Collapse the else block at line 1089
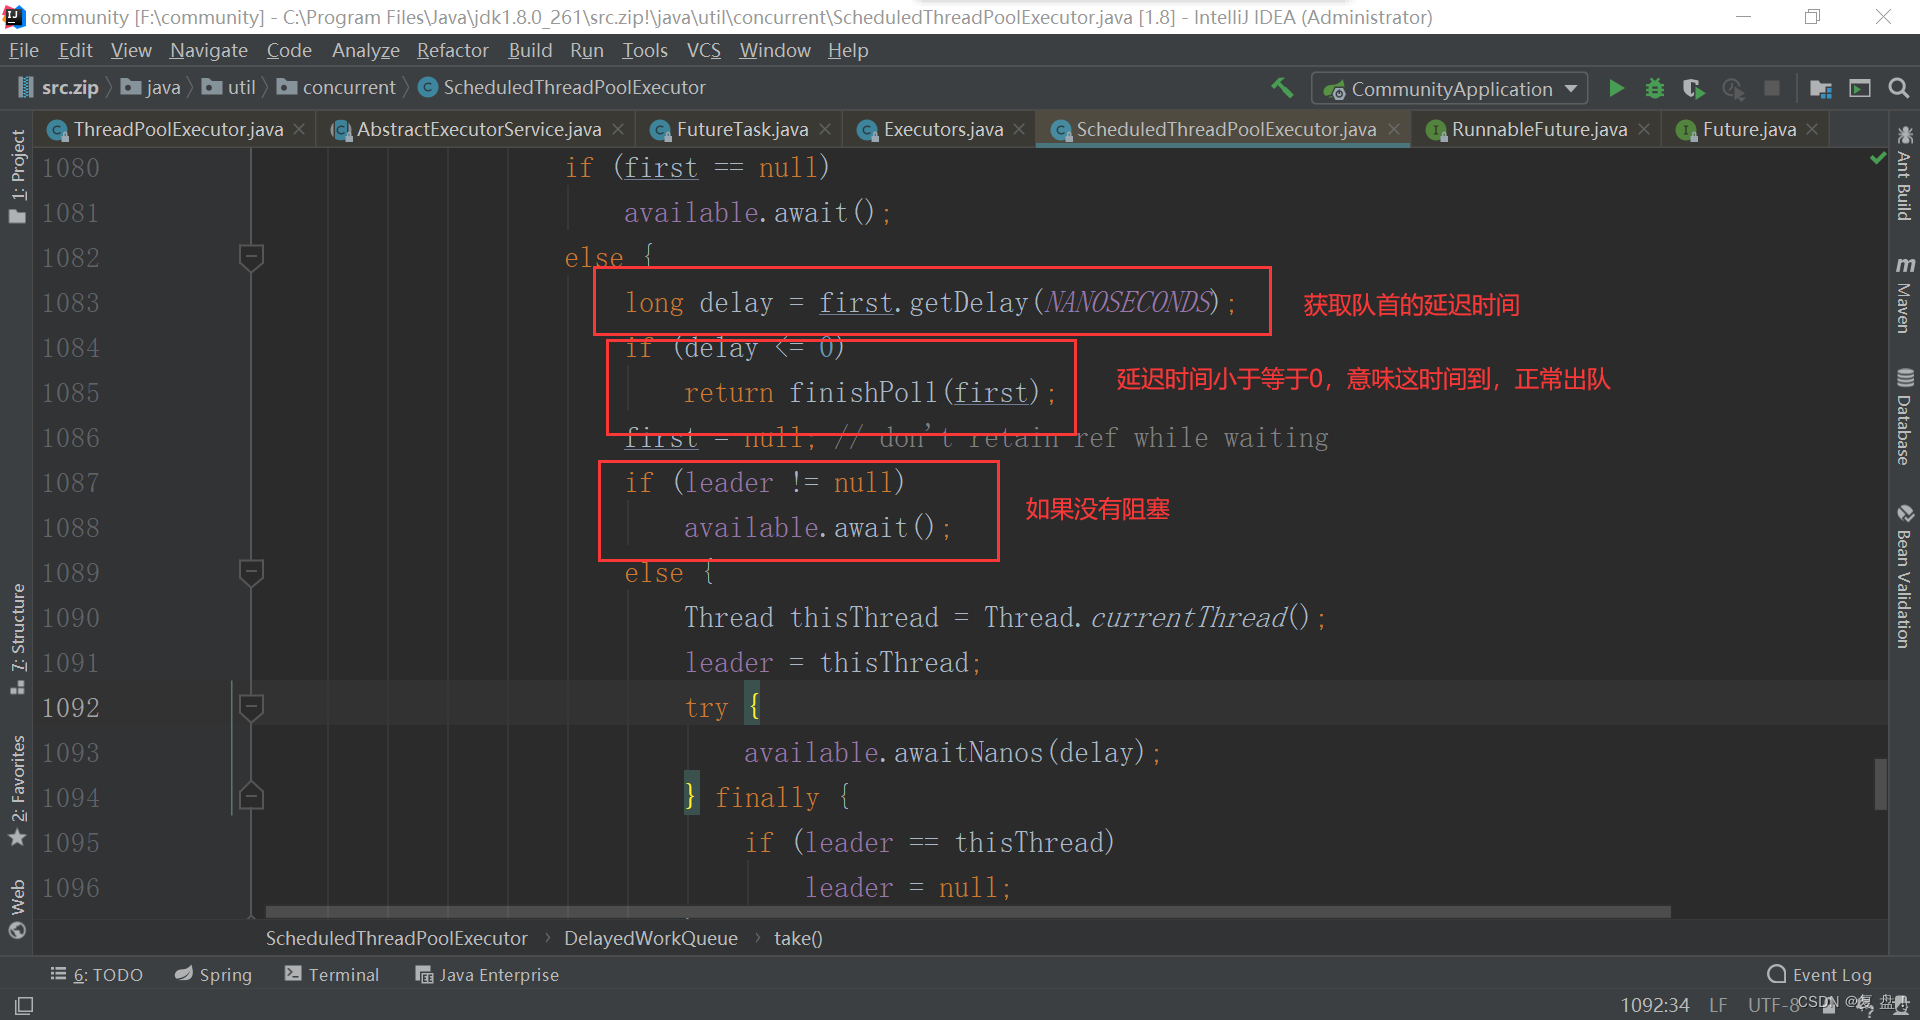This screenshot has width=1920, height=1020. [251, 572]
